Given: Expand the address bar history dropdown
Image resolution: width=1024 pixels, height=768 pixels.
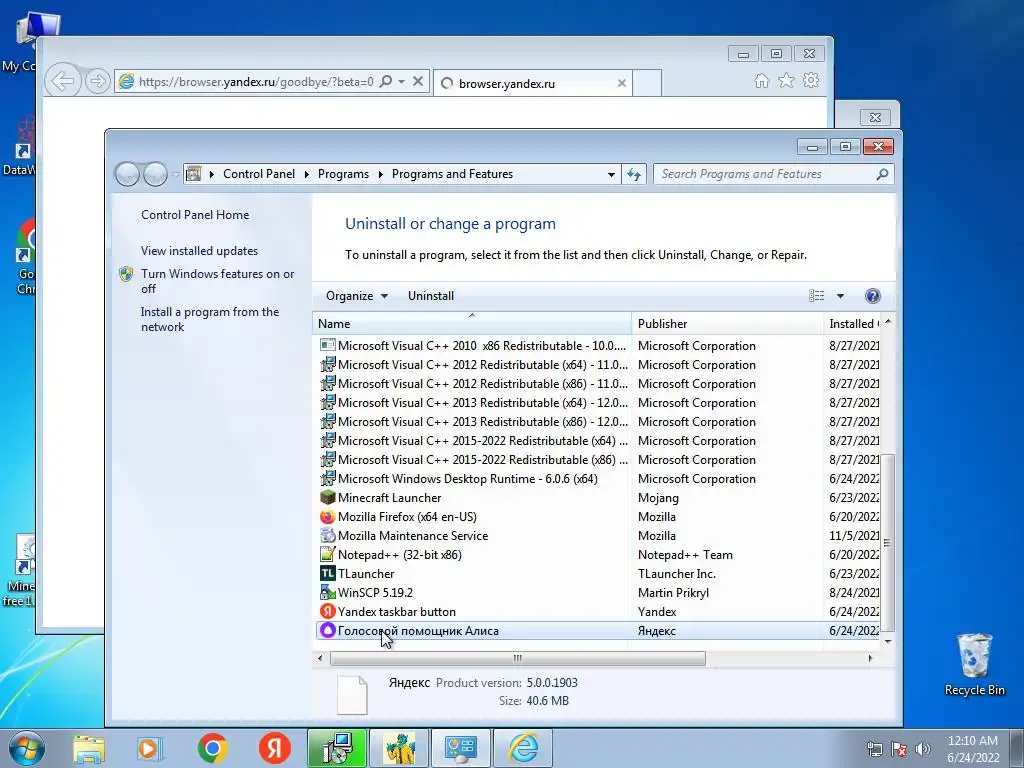Looking at the screenshot, I should (611, 174).
